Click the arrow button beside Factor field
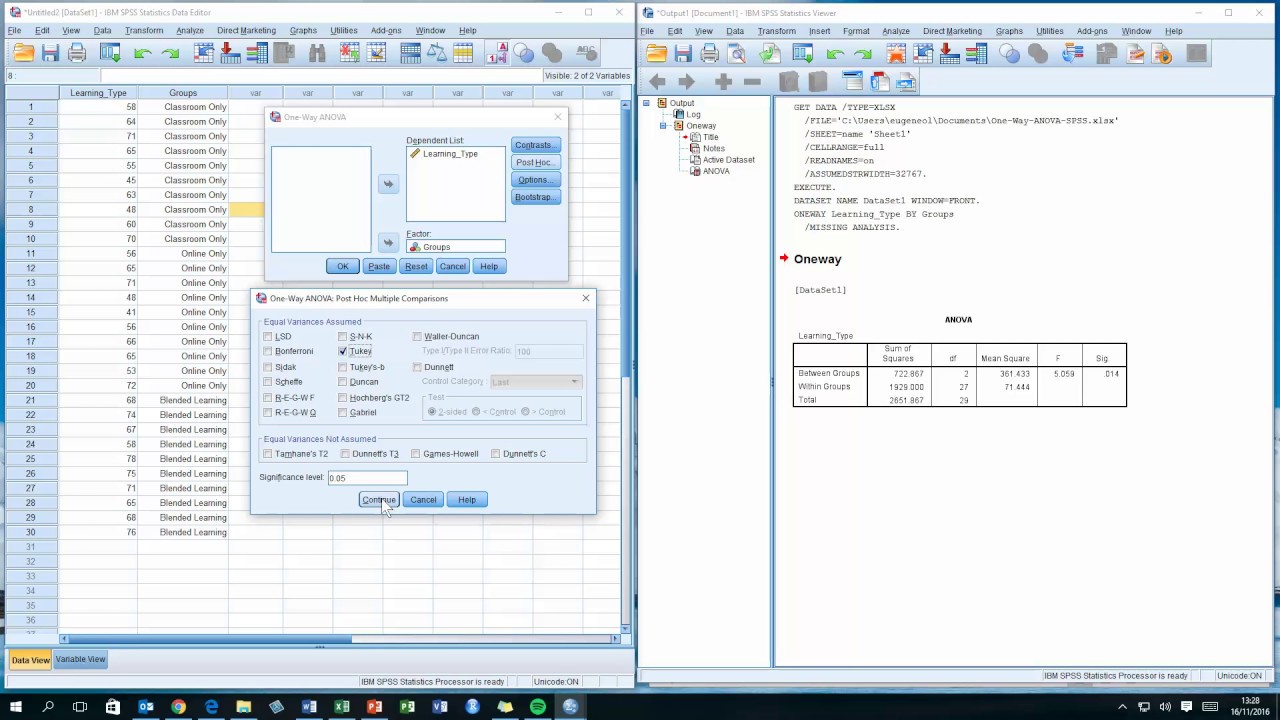 389,243
